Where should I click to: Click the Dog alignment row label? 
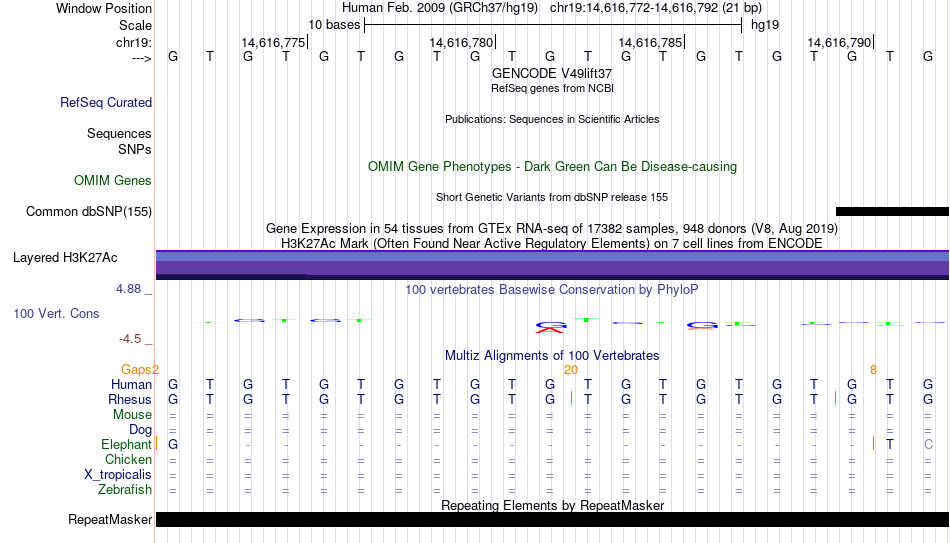coord(140,430)
